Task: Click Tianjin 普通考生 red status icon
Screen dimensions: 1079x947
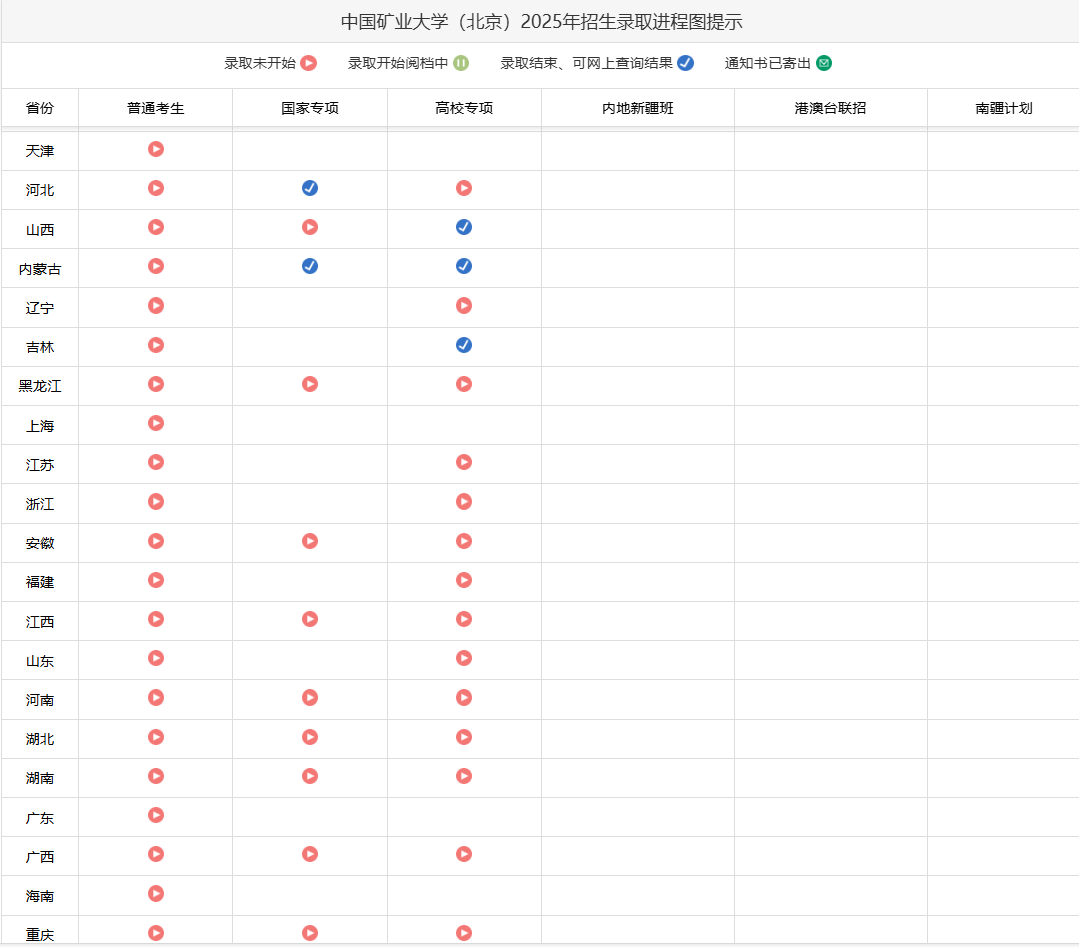Action: click(156, 149)
